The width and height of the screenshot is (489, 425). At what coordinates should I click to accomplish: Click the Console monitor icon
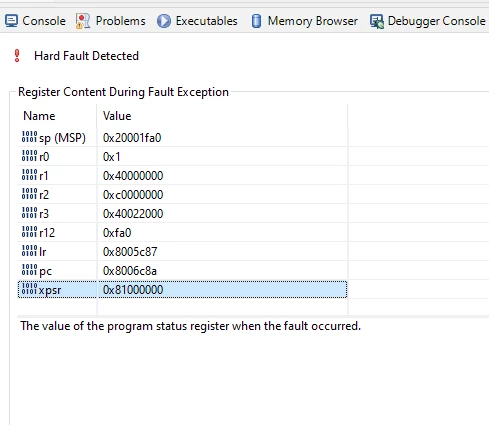tap(11, 21)
